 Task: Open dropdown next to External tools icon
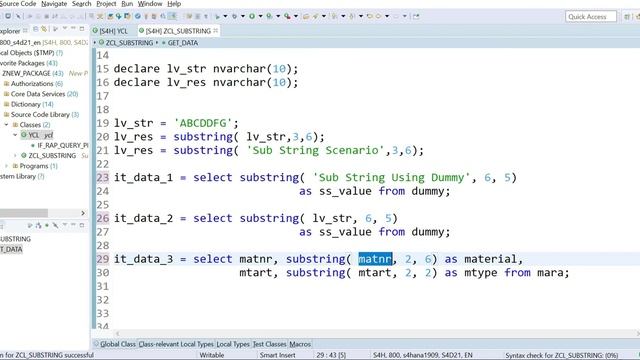(x=296, y=16)
